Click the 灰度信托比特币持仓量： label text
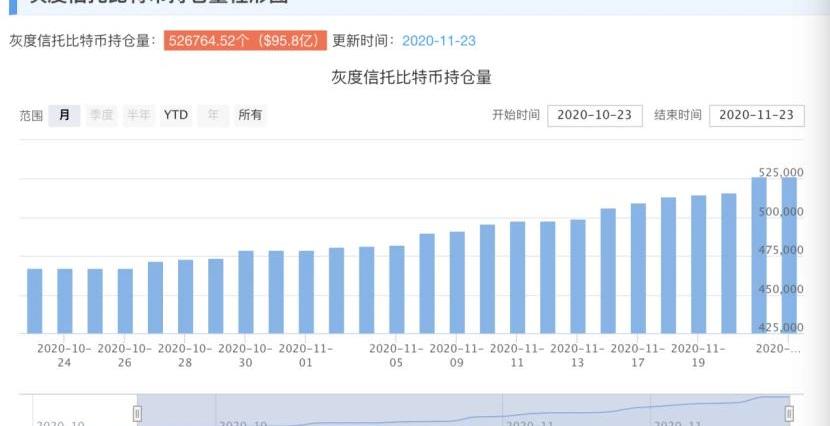Image resolution: width=830 pixels, height=426 pixels. (x=83, y=41)
